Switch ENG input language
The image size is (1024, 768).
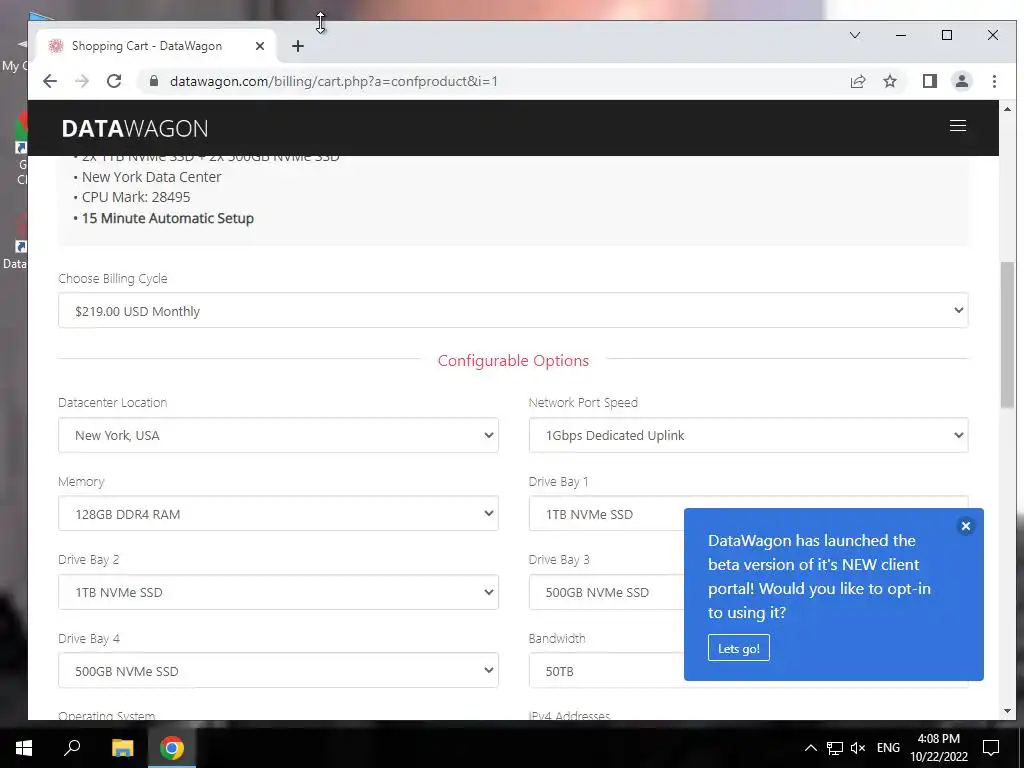[888, 748]
